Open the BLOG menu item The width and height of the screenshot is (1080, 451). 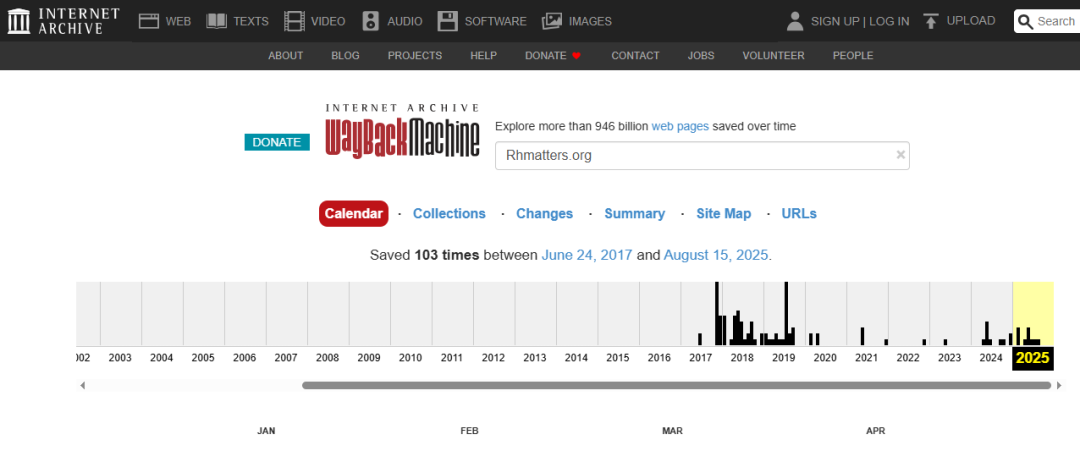click(345, 56)
